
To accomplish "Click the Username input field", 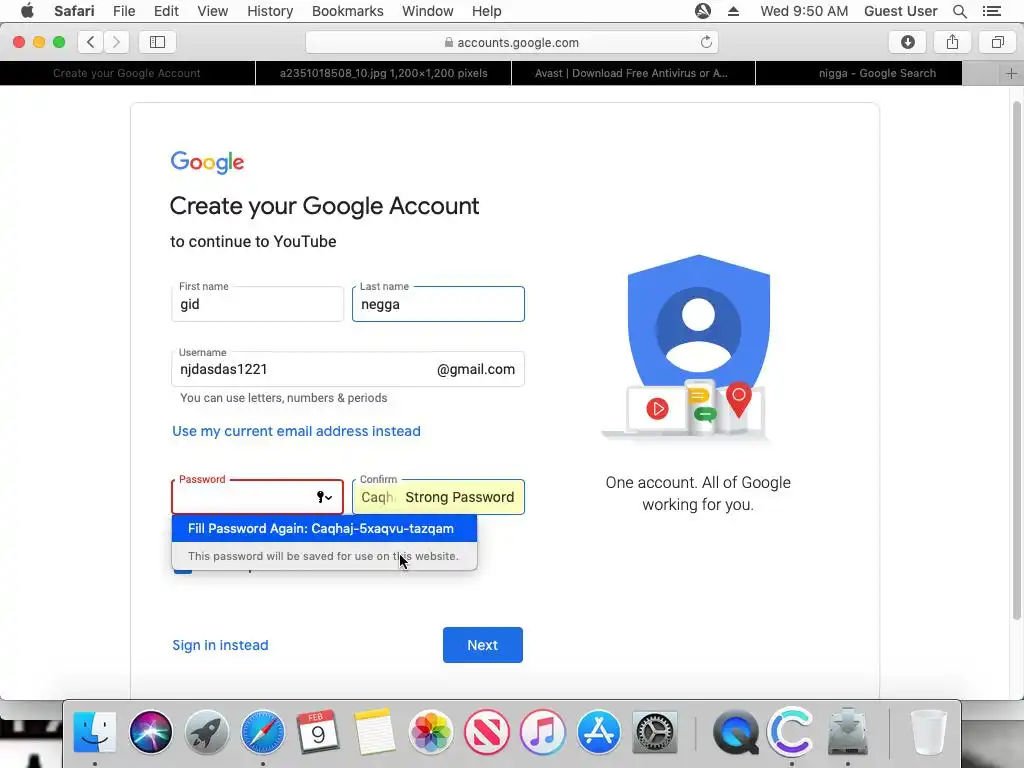I will (347, 369).
